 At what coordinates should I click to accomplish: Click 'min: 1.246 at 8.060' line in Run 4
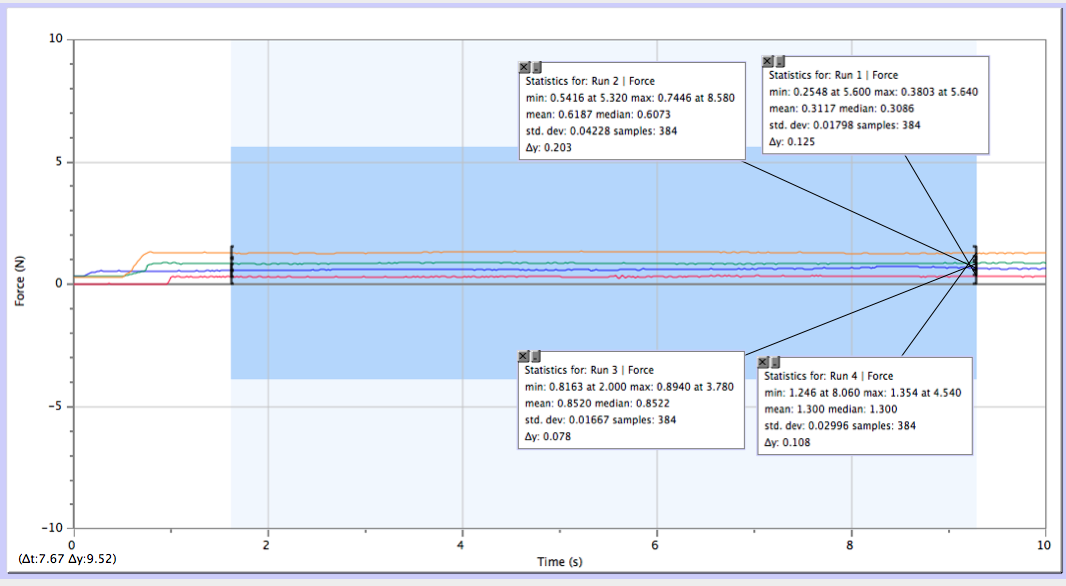[862, 392]
